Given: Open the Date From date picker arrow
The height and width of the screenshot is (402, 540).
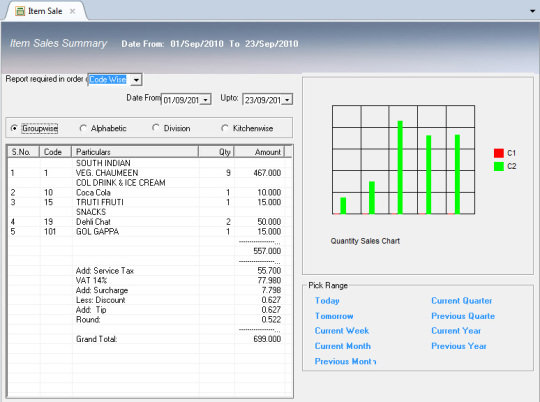Looking at the screenshot, I should pos(206,100).
